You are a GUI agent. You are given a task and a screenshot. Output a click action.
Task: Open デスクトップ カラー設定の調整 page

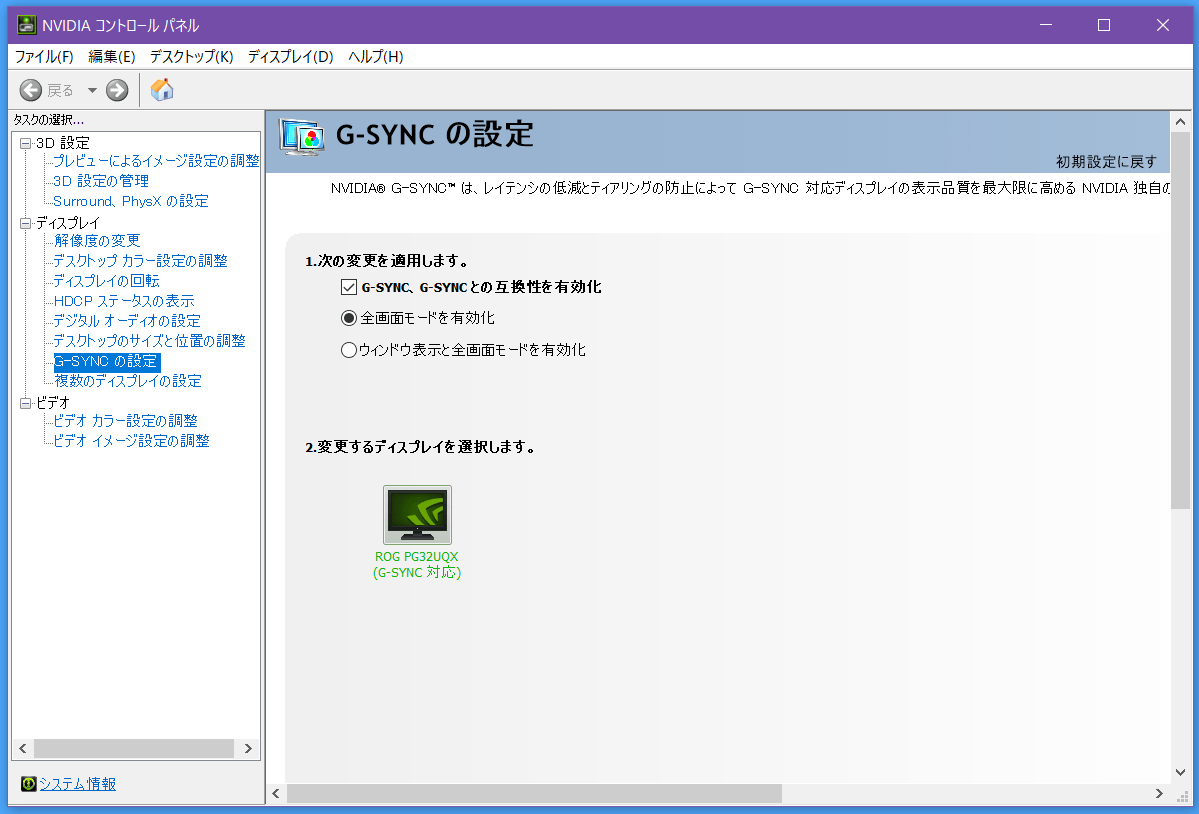tap(140, 261)
